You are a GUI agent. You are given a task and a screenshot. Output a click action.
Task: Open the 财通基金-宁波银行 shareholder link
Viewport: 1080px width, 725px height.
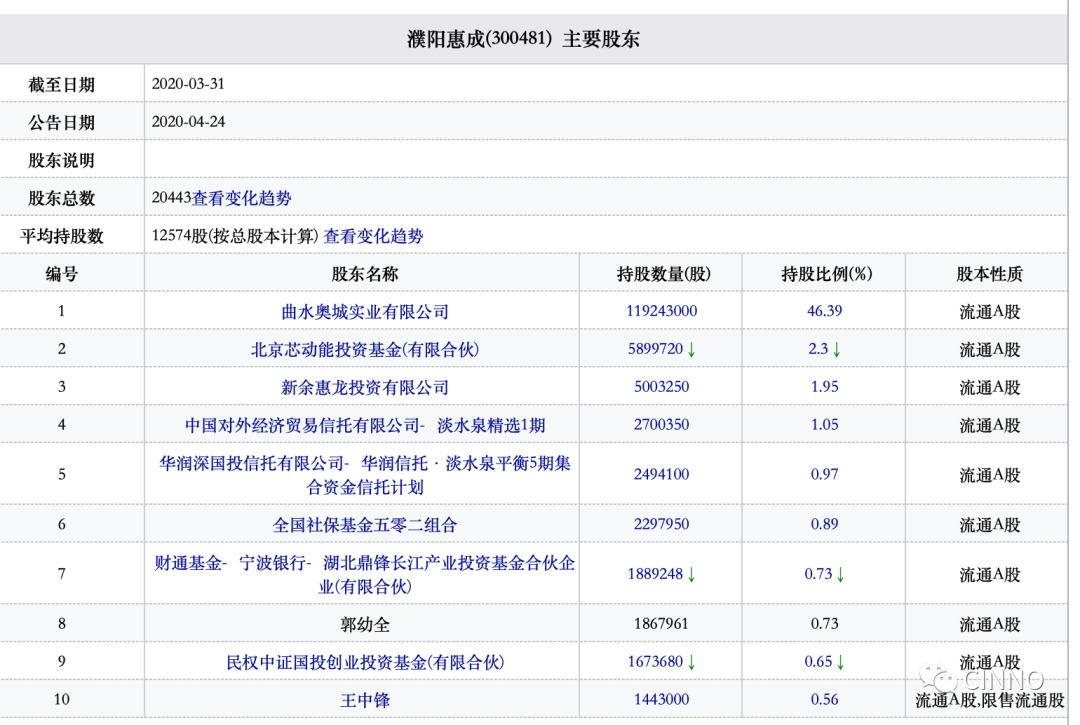coord(365,575)
